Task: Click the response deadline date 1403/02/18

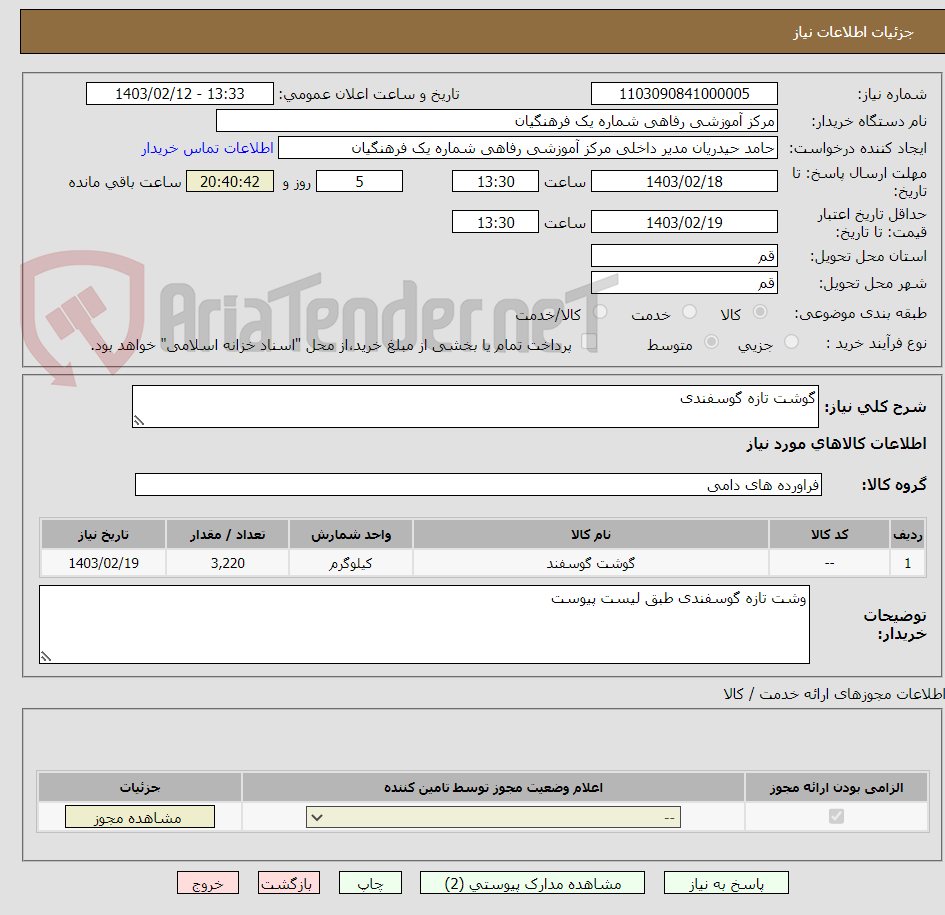Action: [x=684, y=181]
